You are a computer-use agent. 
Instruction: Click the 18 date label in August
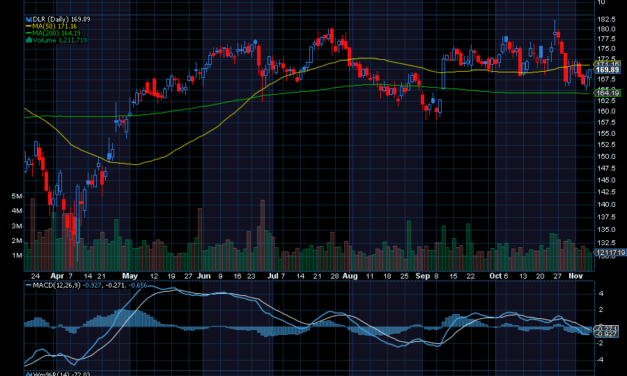tap(387, 276)
